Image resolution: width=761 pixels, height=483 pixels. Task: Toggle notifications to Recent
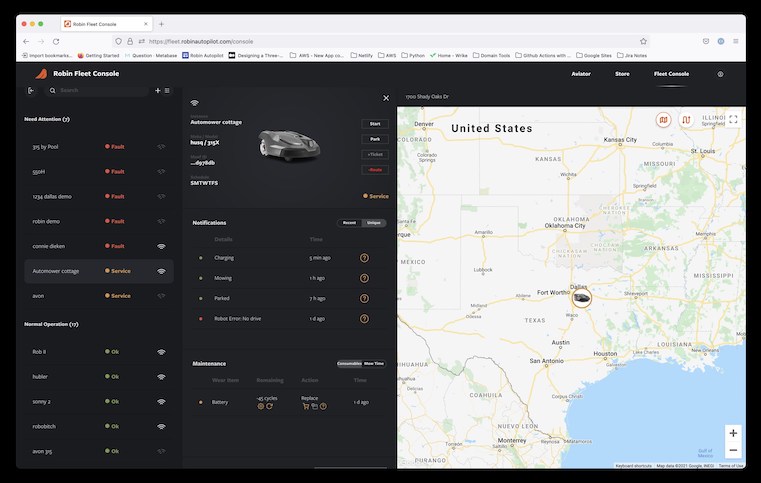[x=349, y=223]
